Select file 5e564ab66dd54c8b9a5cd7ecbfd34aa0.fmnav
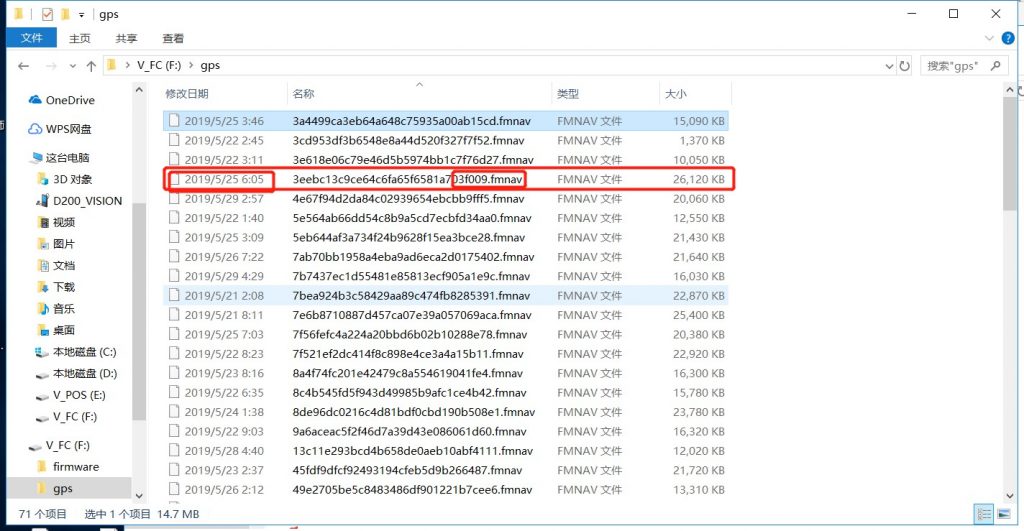Screen dimensions: 1024x531 (x=445, y=218)
